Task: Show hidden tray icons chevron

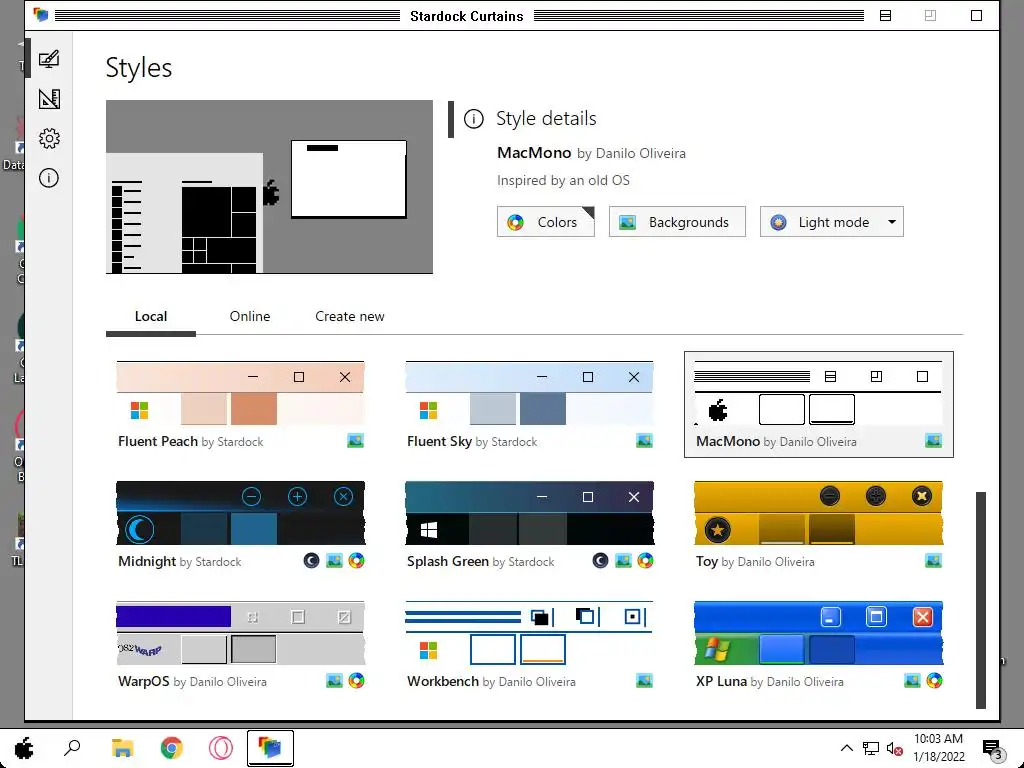Action: tap(846, 748)
